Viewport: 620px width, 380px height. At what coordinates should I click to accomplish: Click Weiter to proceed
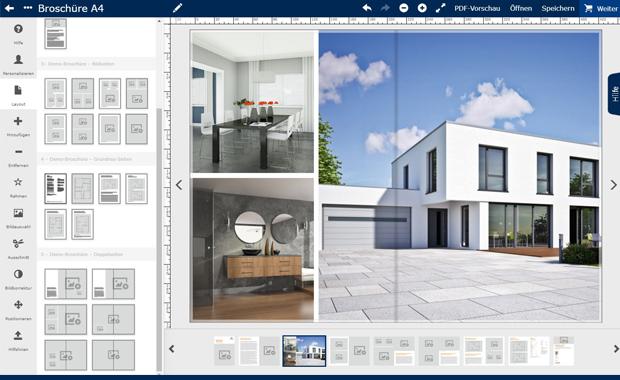607,8
